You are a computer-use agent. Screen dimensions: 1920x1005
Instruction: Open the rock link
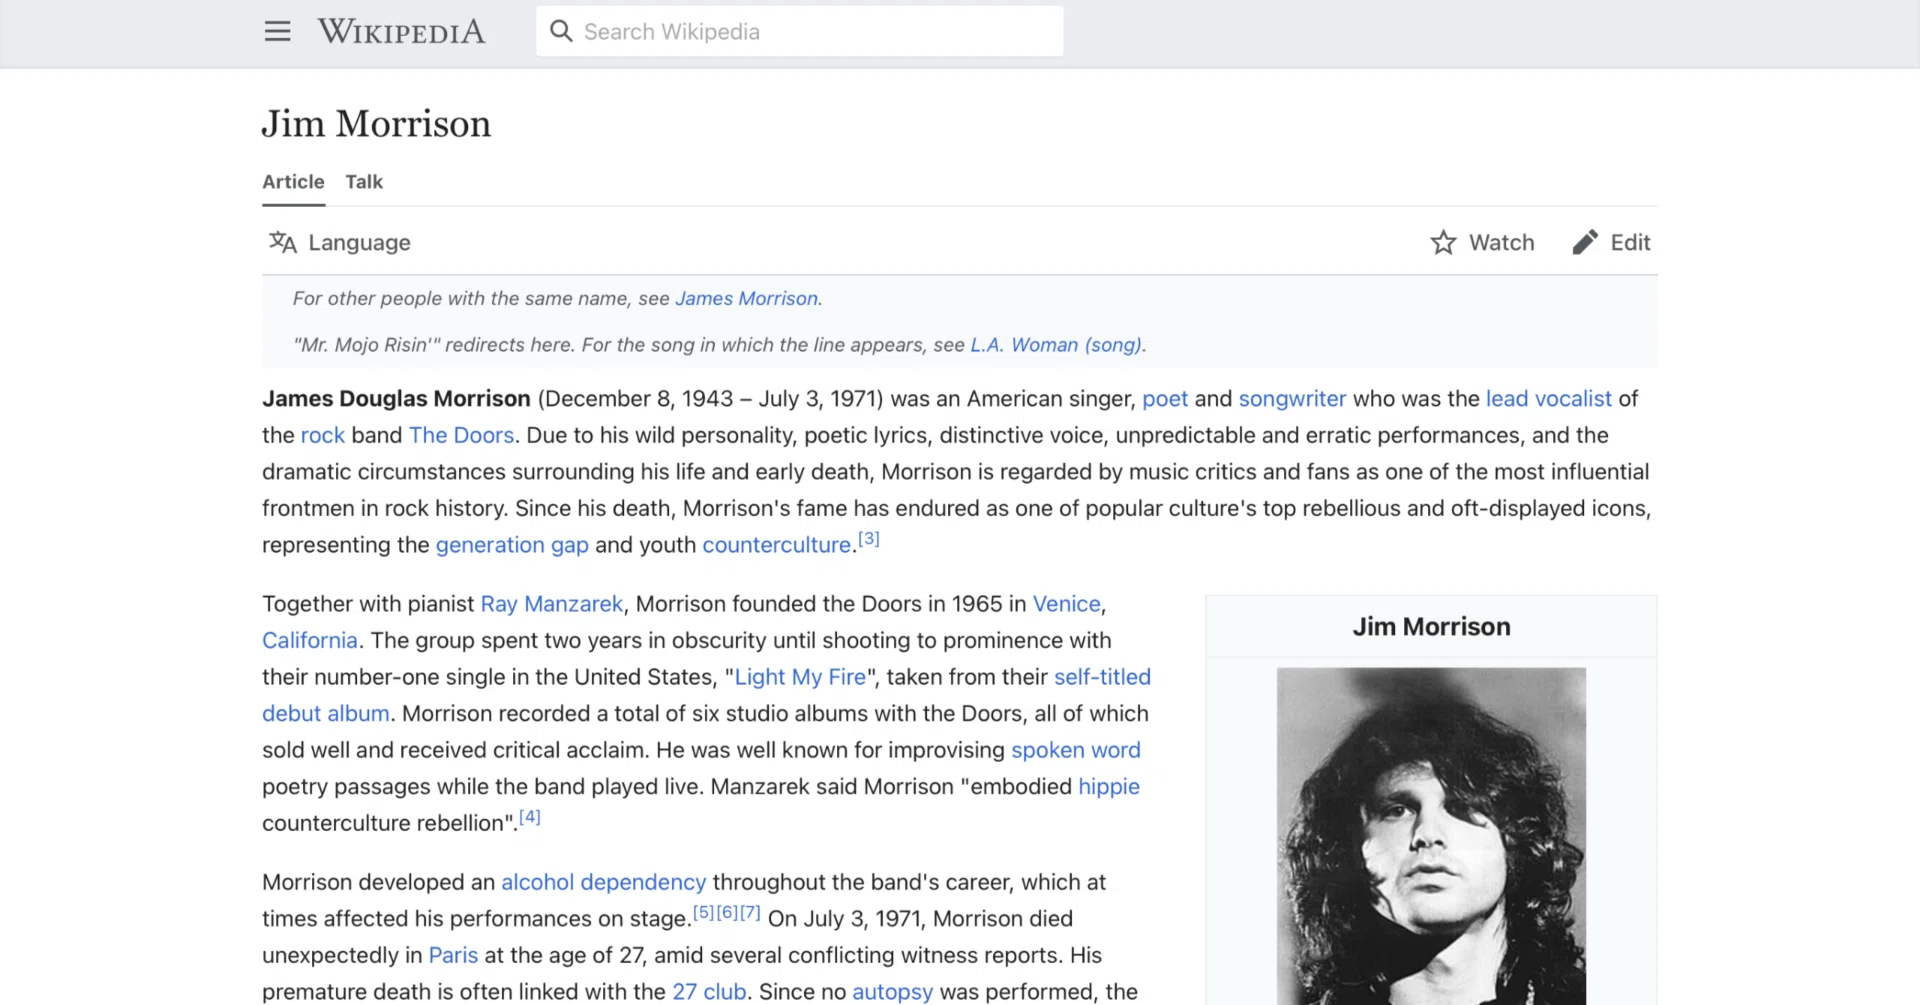(x=322, y=435)
